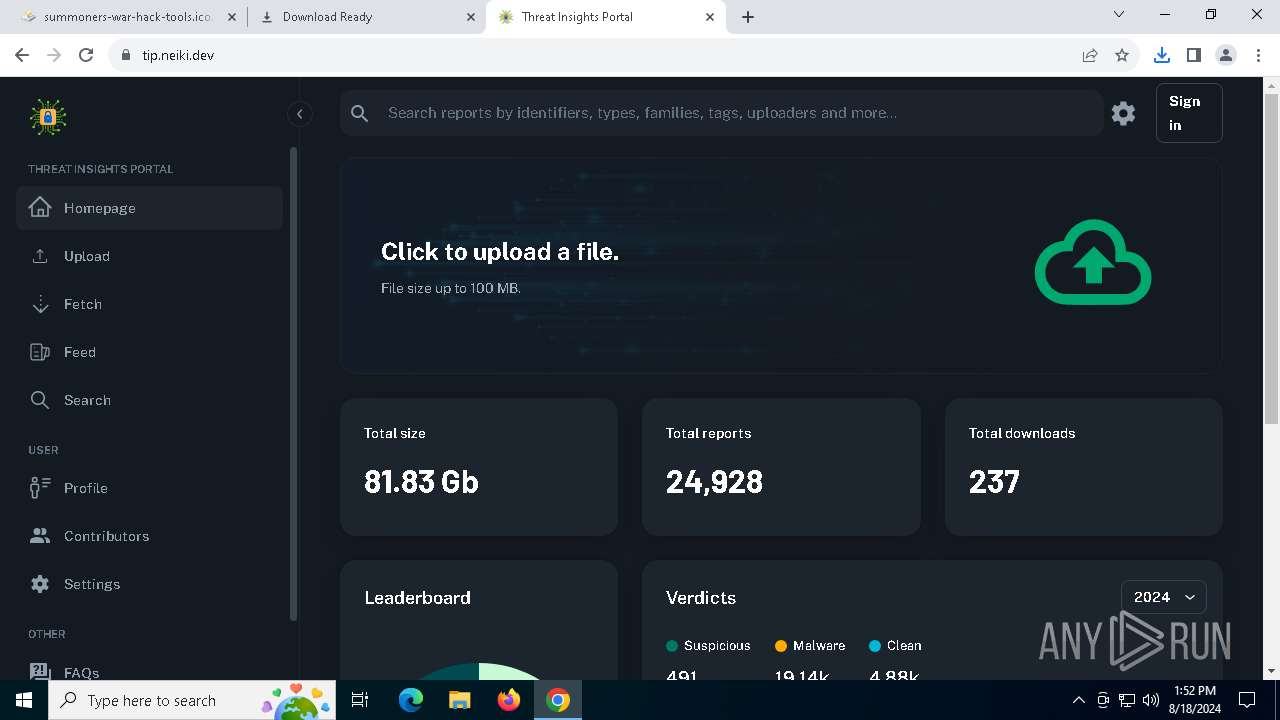
Task: Click Chrome icon in taskbar
Action: click(x=558, y=700)
